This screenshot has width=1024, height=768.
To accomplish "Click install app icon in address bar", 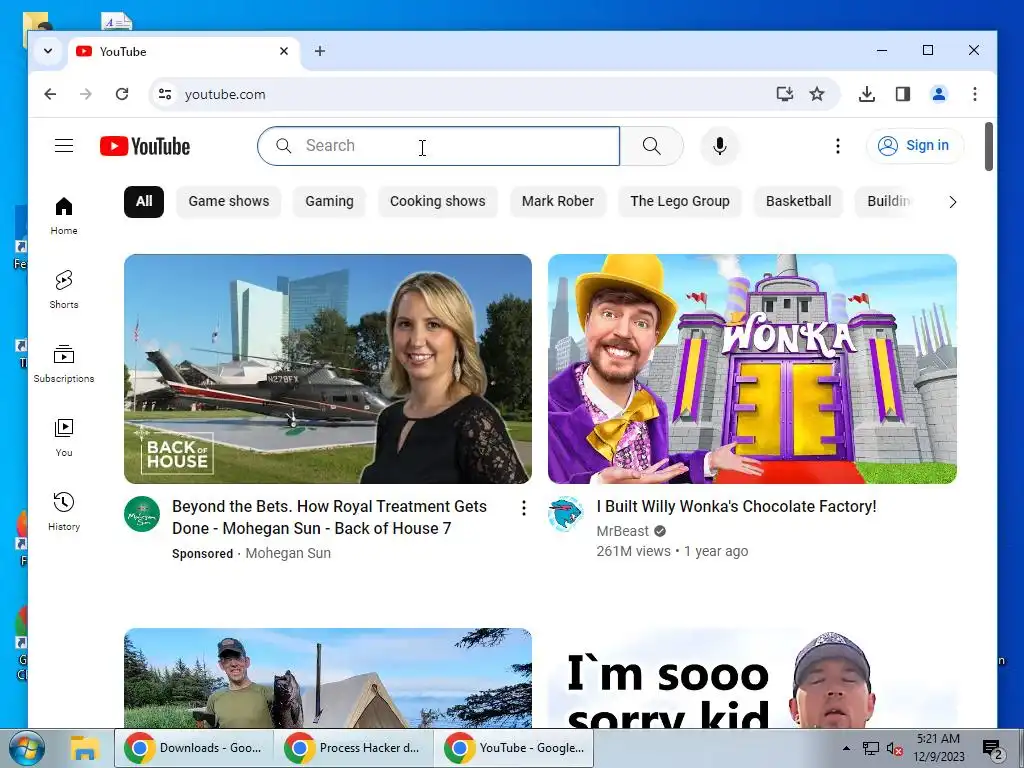I will tap(784, 94).
